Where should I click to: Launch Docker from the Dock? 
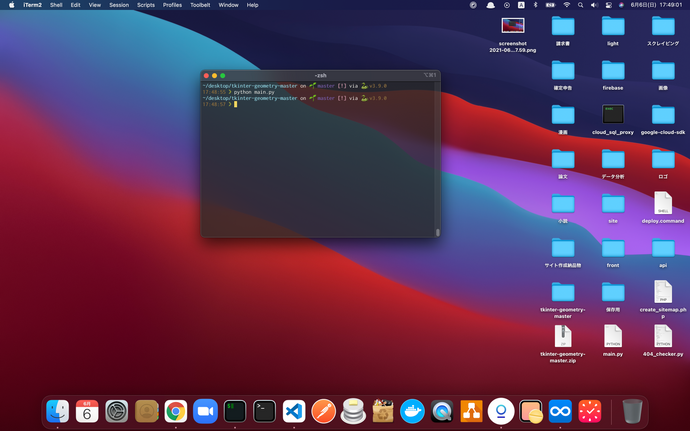[x=412, y=411]
